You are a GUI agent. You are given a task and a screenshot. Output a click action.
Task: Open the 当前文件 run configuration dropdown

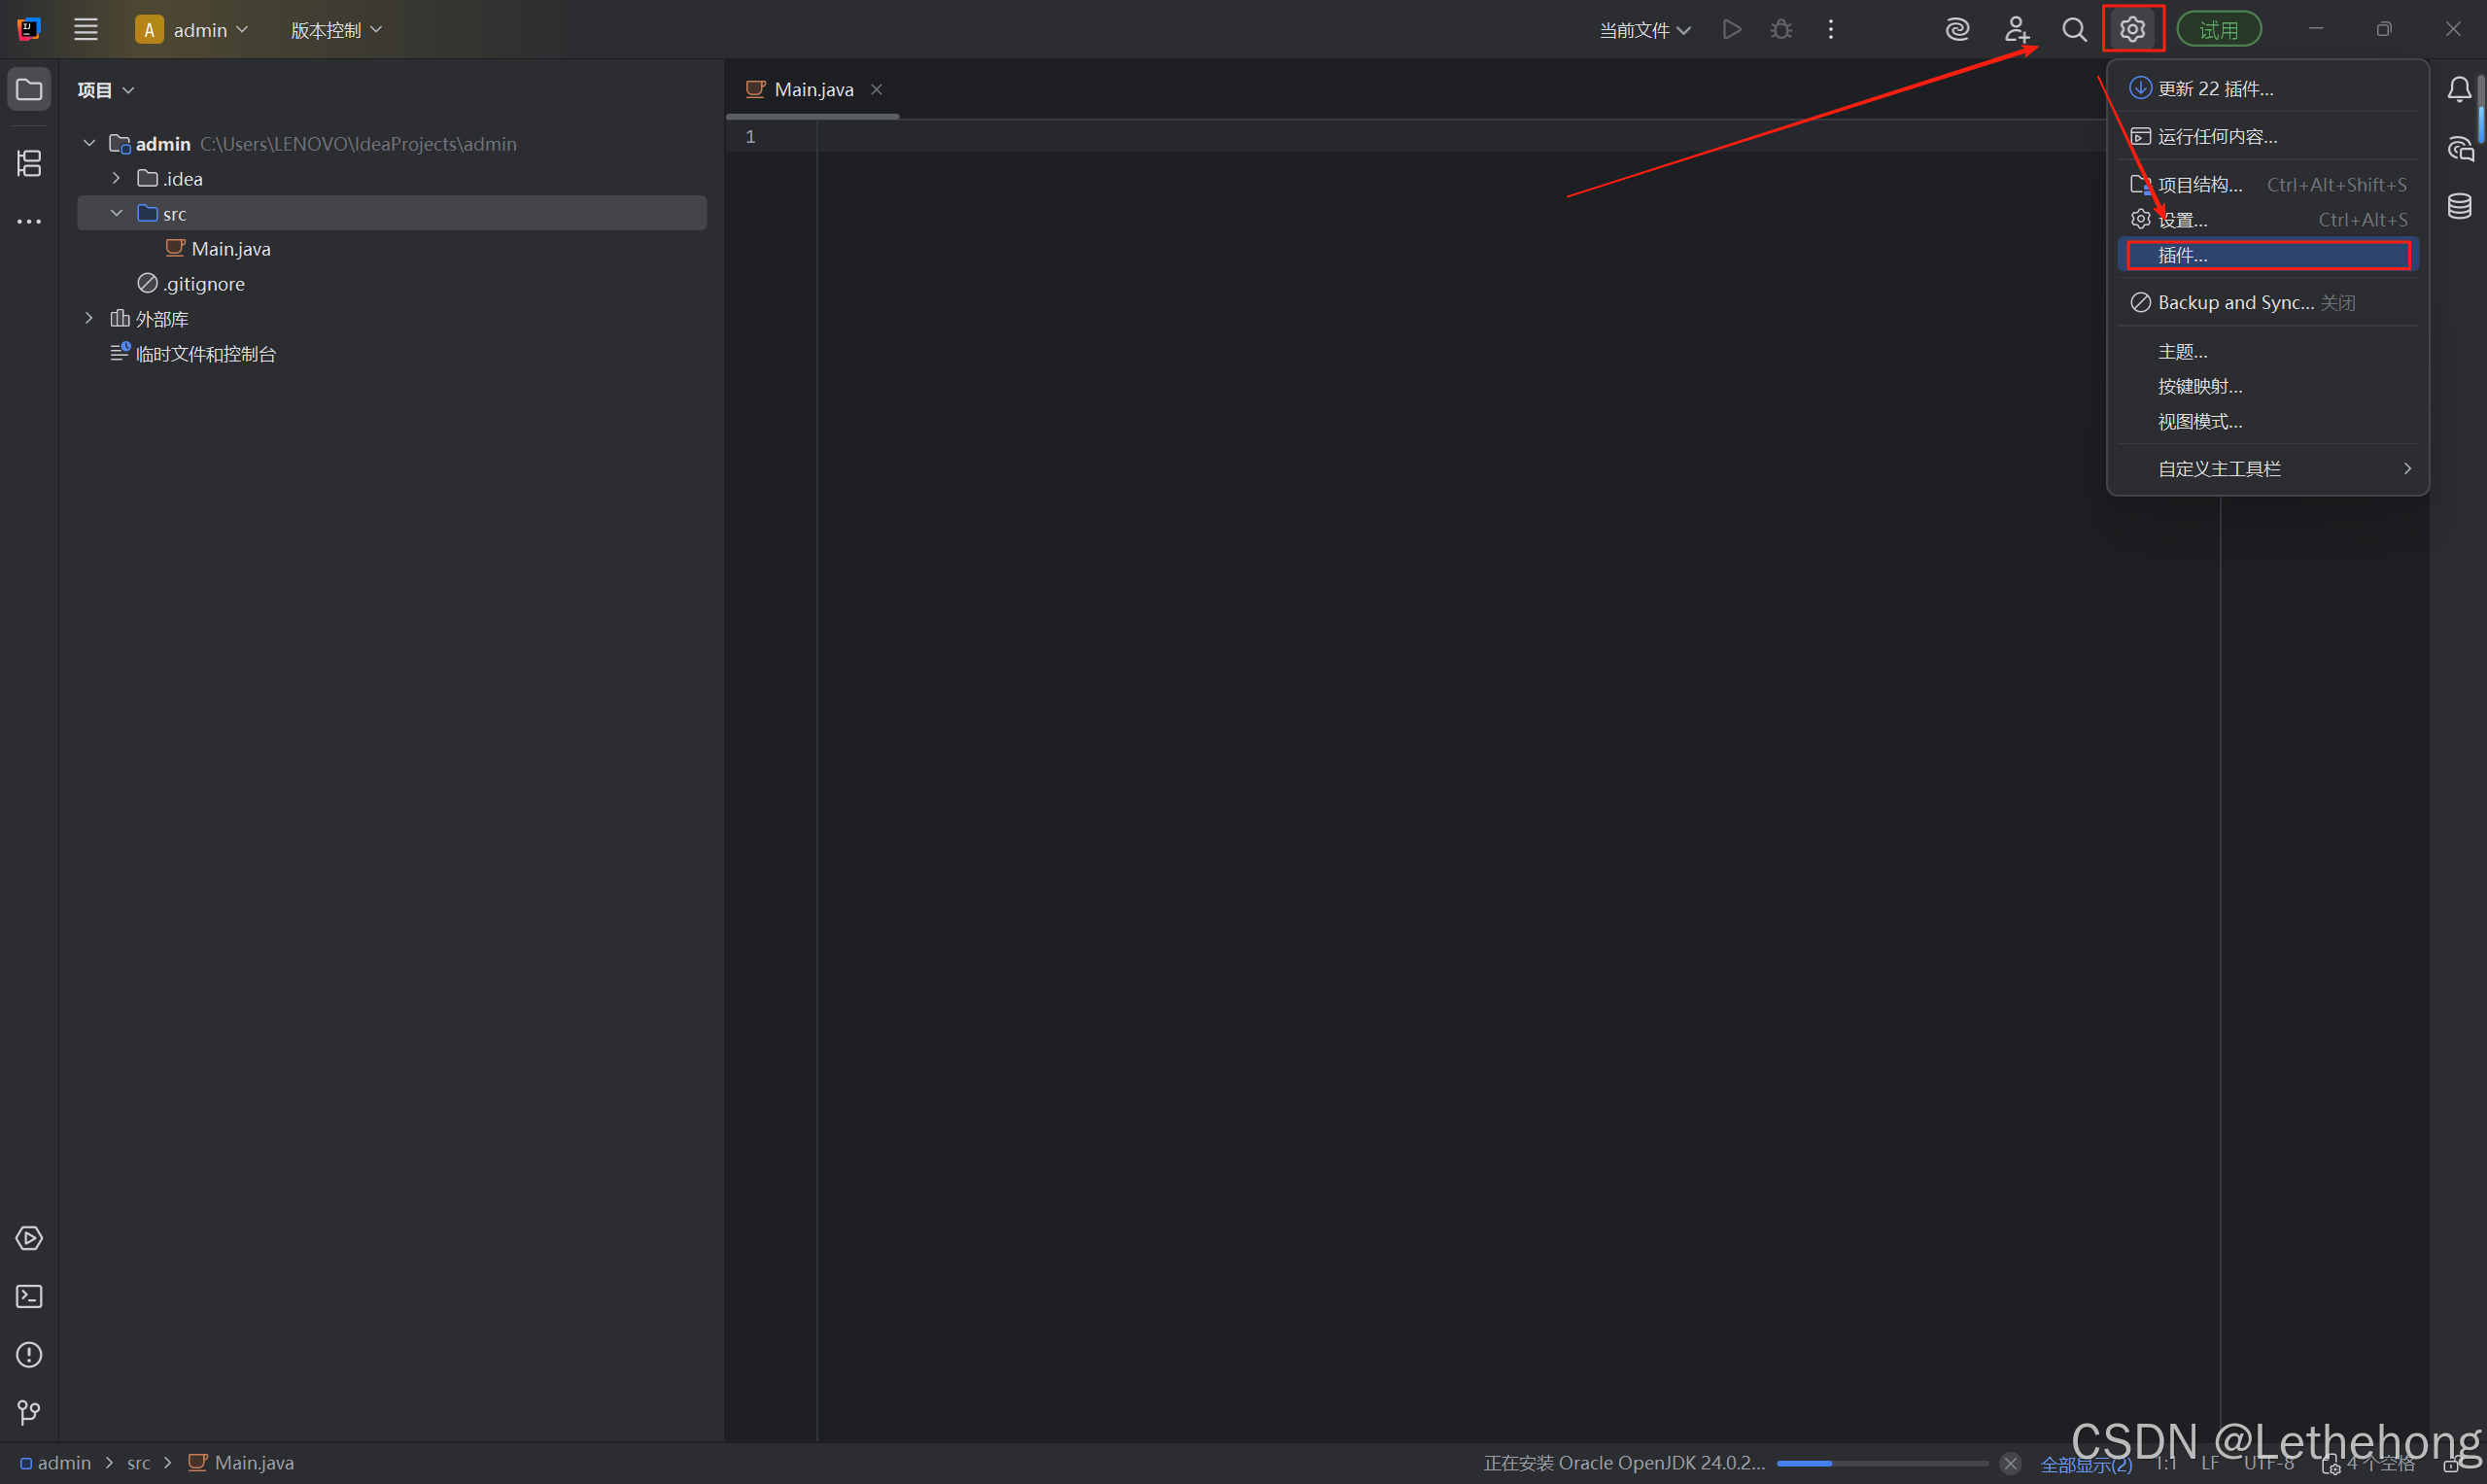[x=1644, y=30]
